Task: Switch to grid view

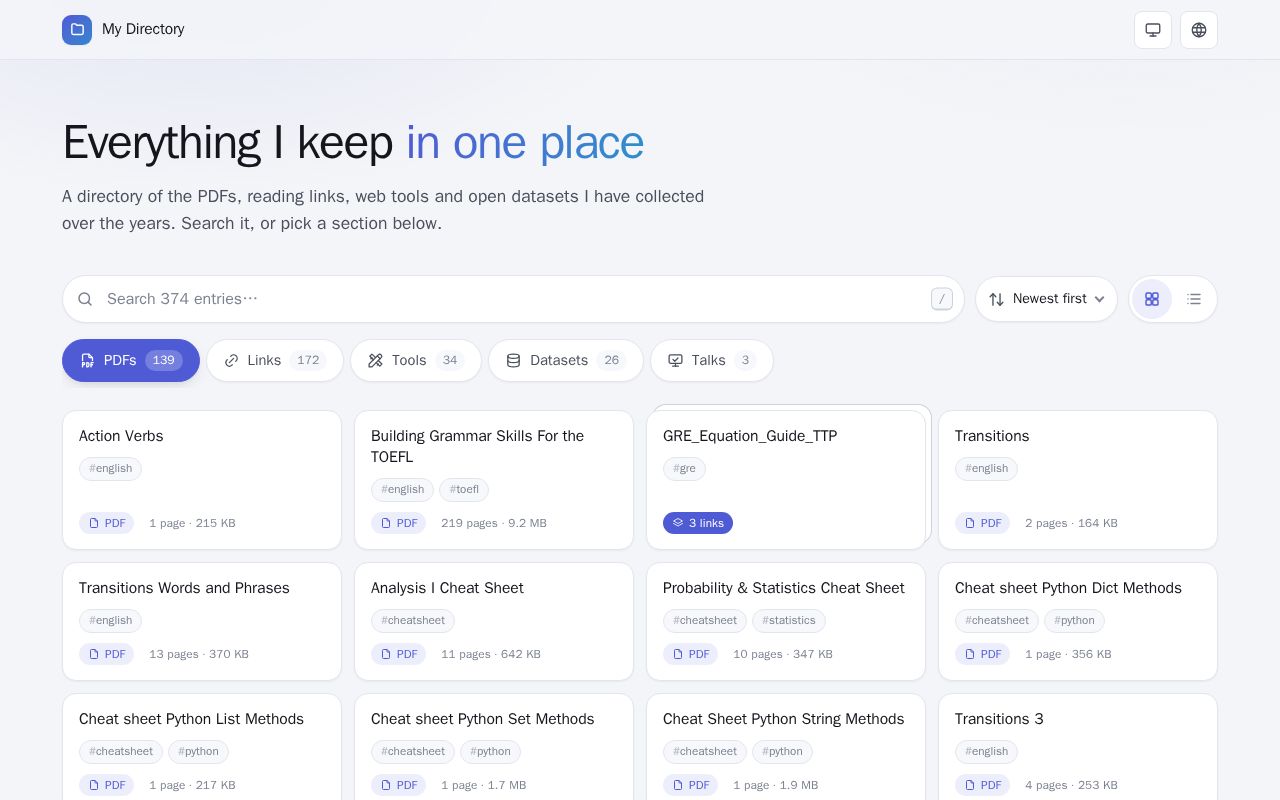Action: [x=1152, y=299]
